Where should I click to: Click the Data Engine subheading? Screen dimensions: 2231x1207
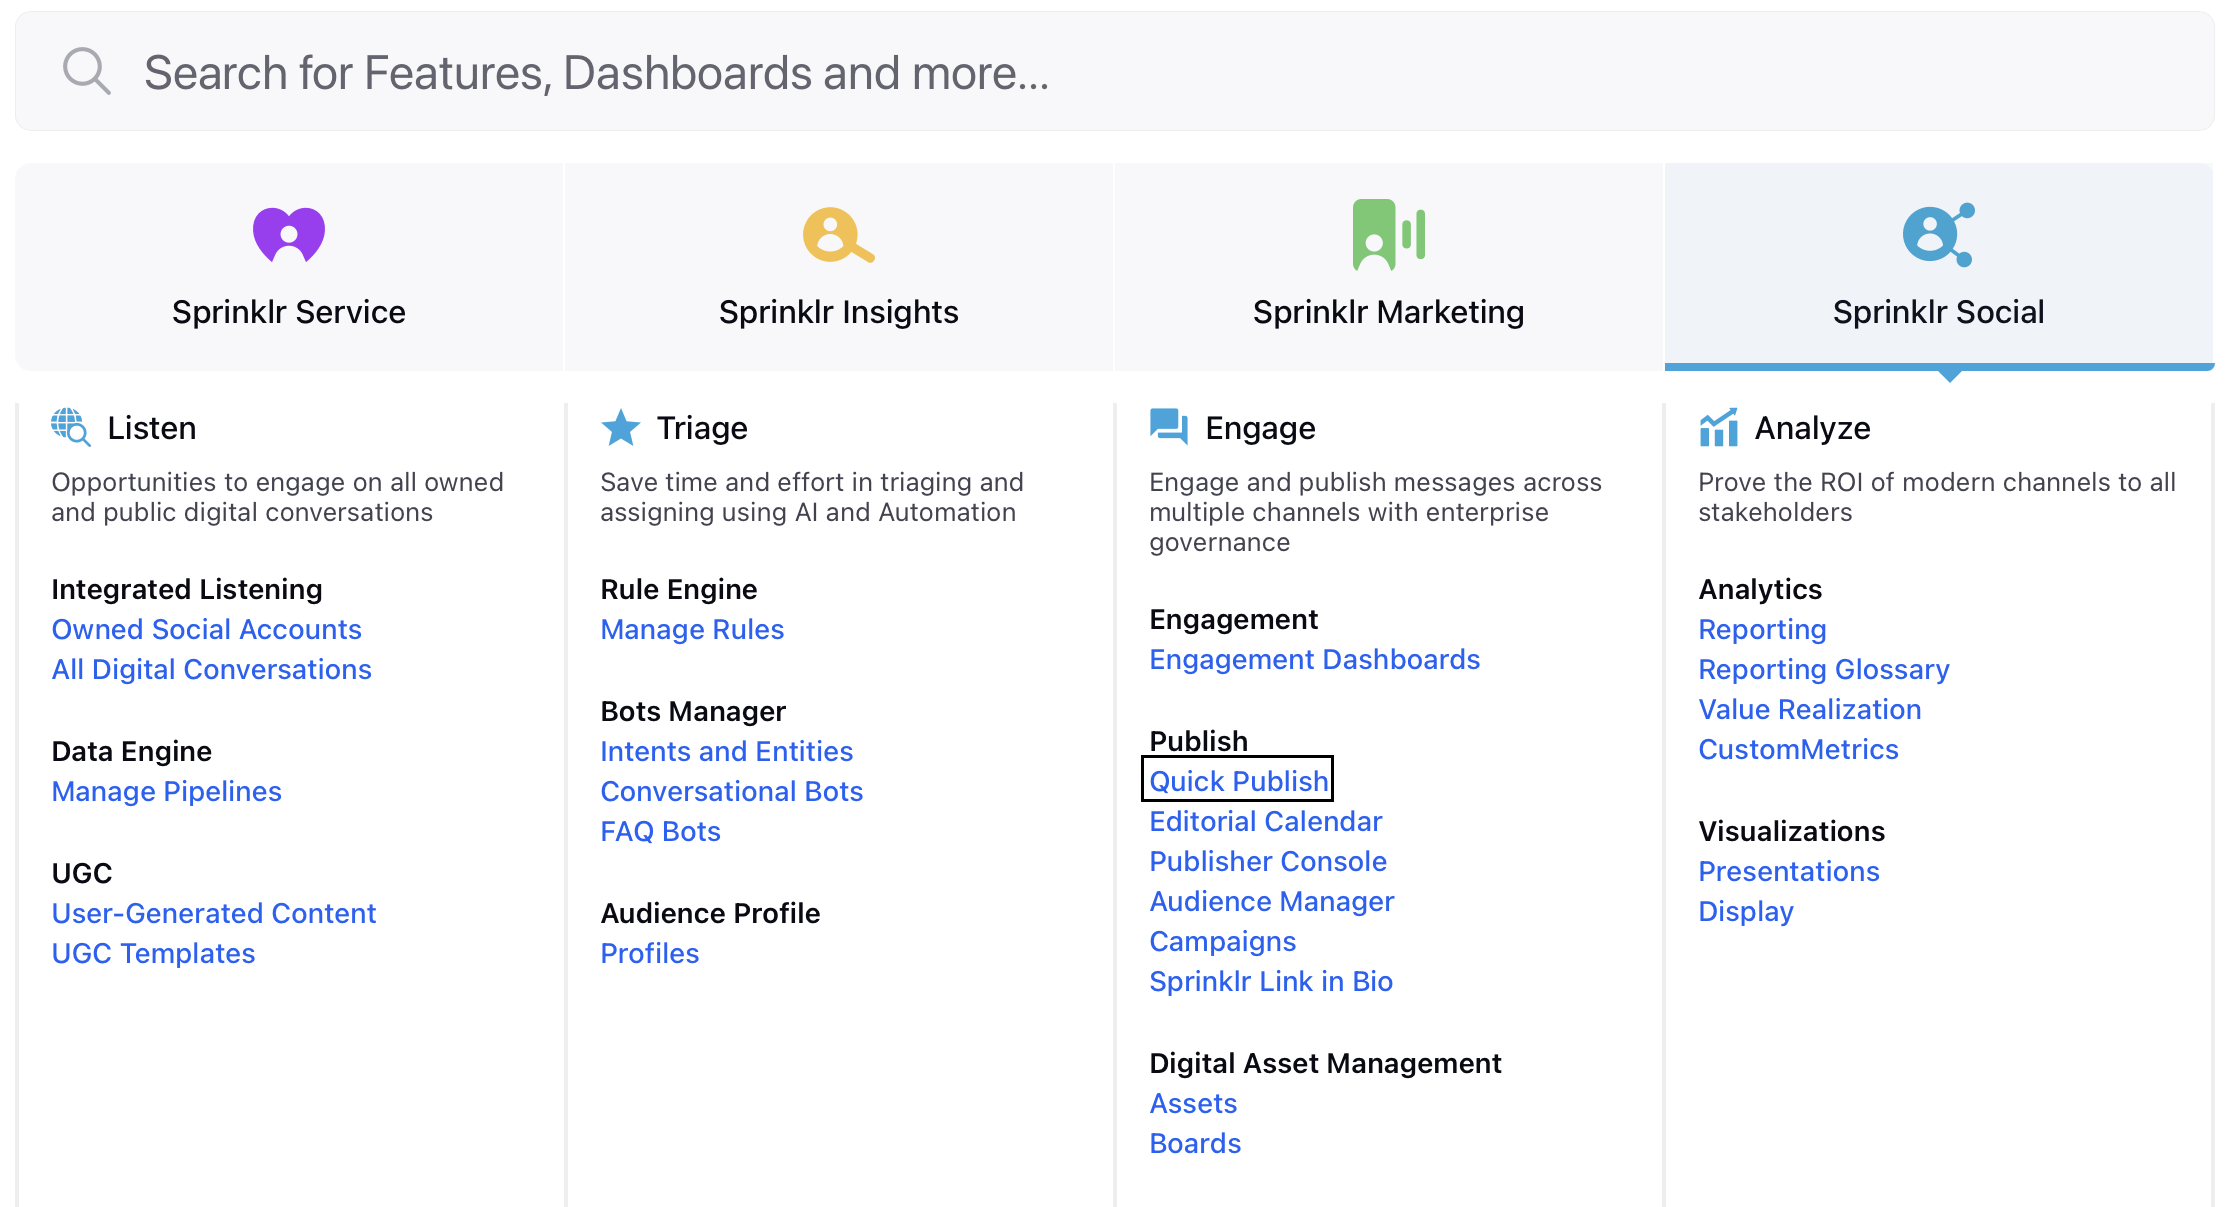click(x=131, y=751)
